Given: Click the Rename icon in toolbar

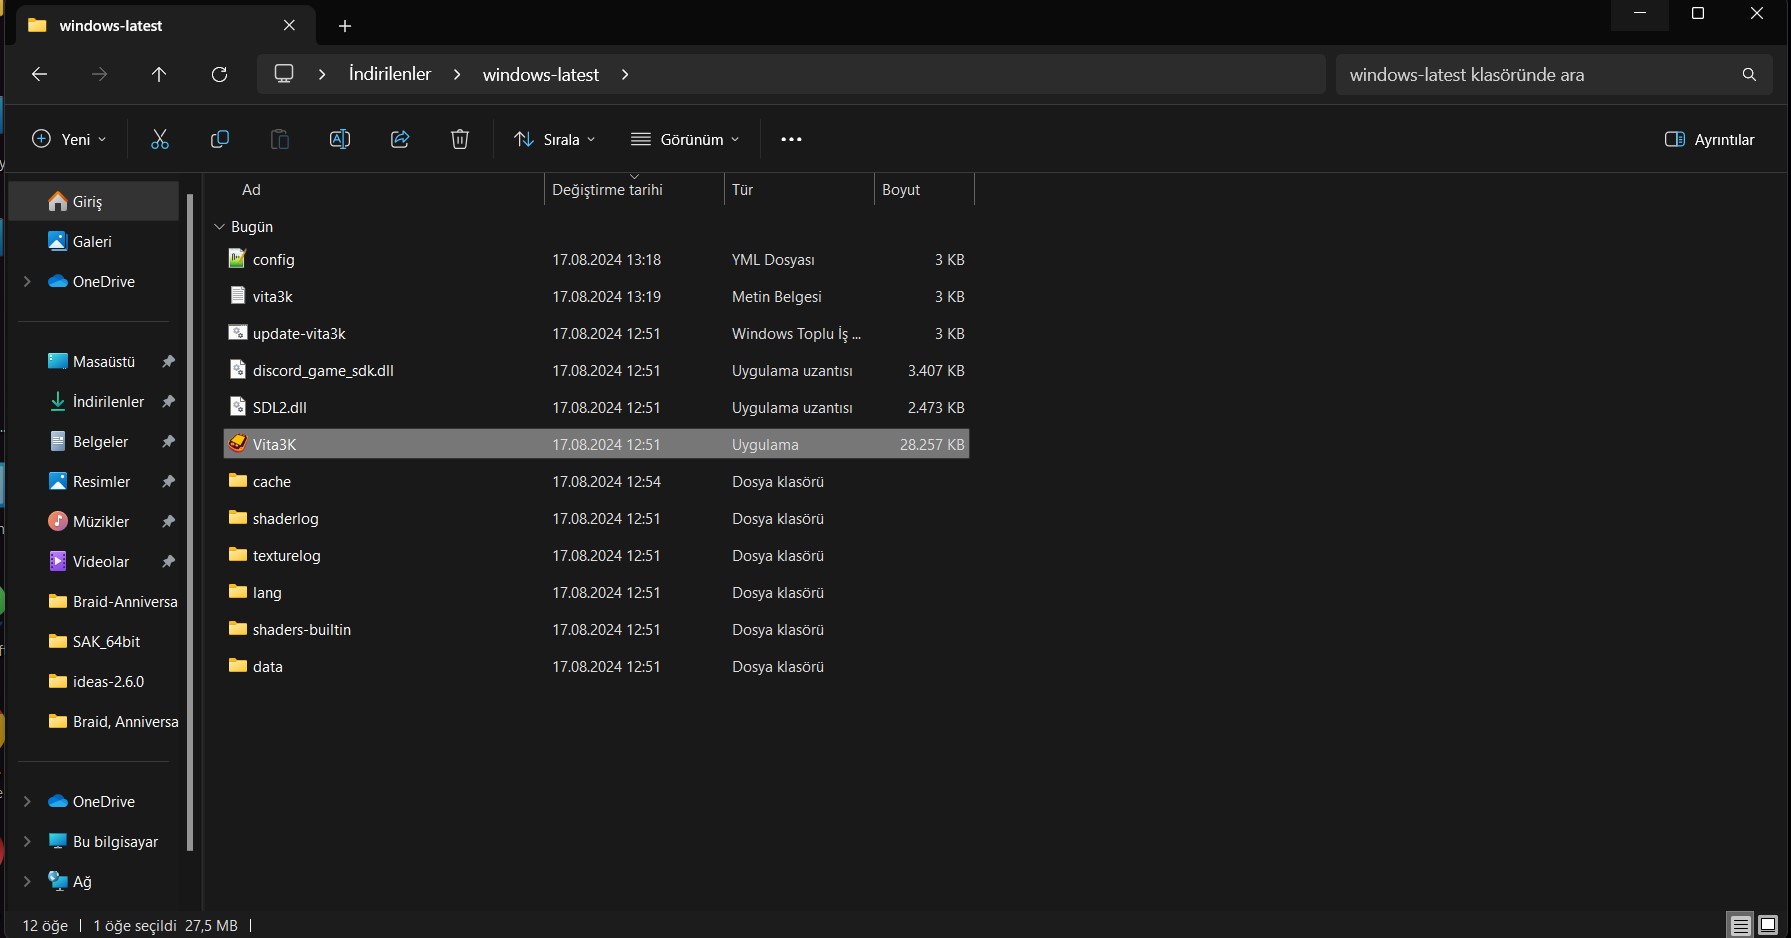Looking at the screenshot, I should click(340, 139).
